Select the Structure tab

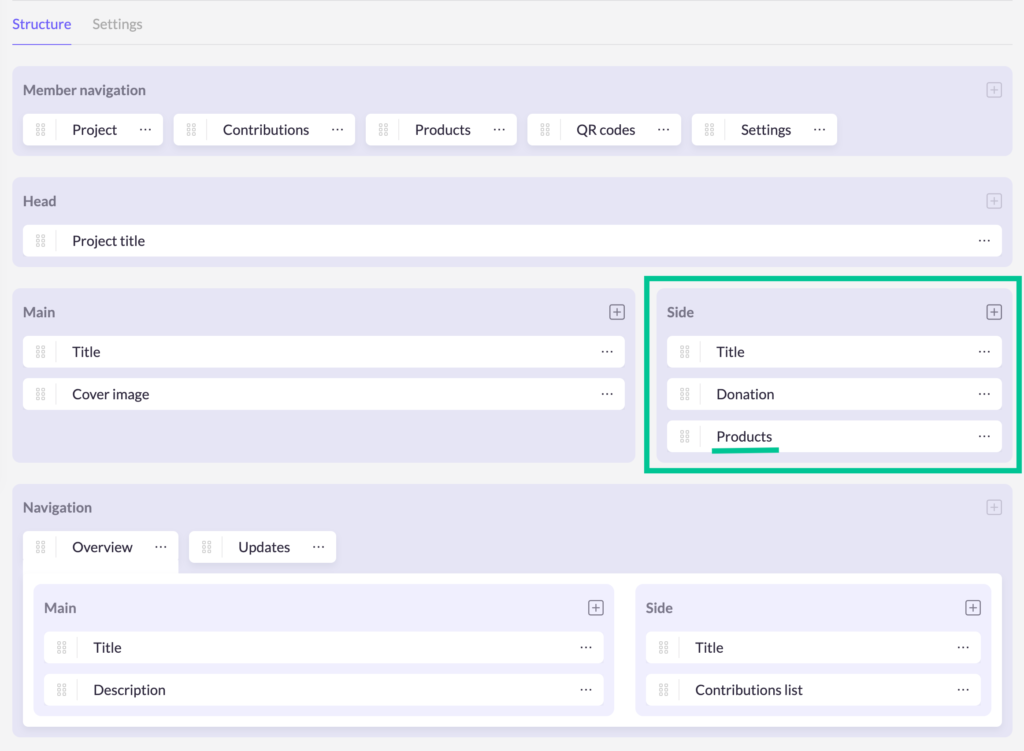click(x=41, y=24)
